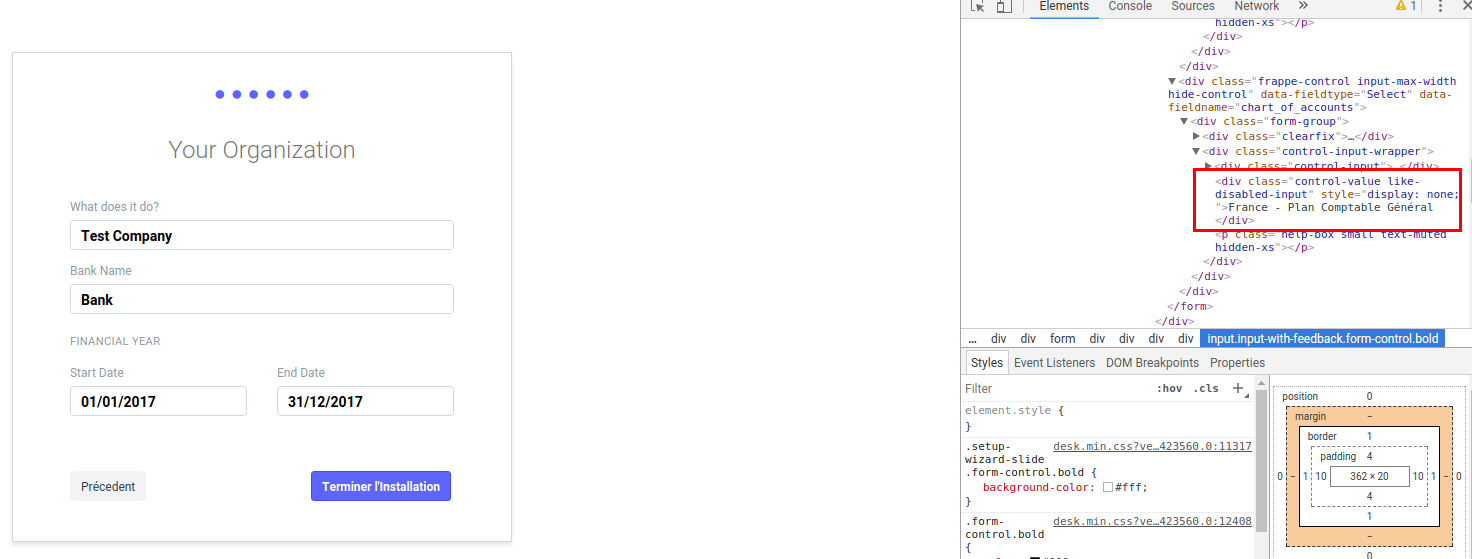Image resolution: width=1472 pixels, height=559 pixels.
Task: Focus the Bank Name input field
Action: coord(262,300)
